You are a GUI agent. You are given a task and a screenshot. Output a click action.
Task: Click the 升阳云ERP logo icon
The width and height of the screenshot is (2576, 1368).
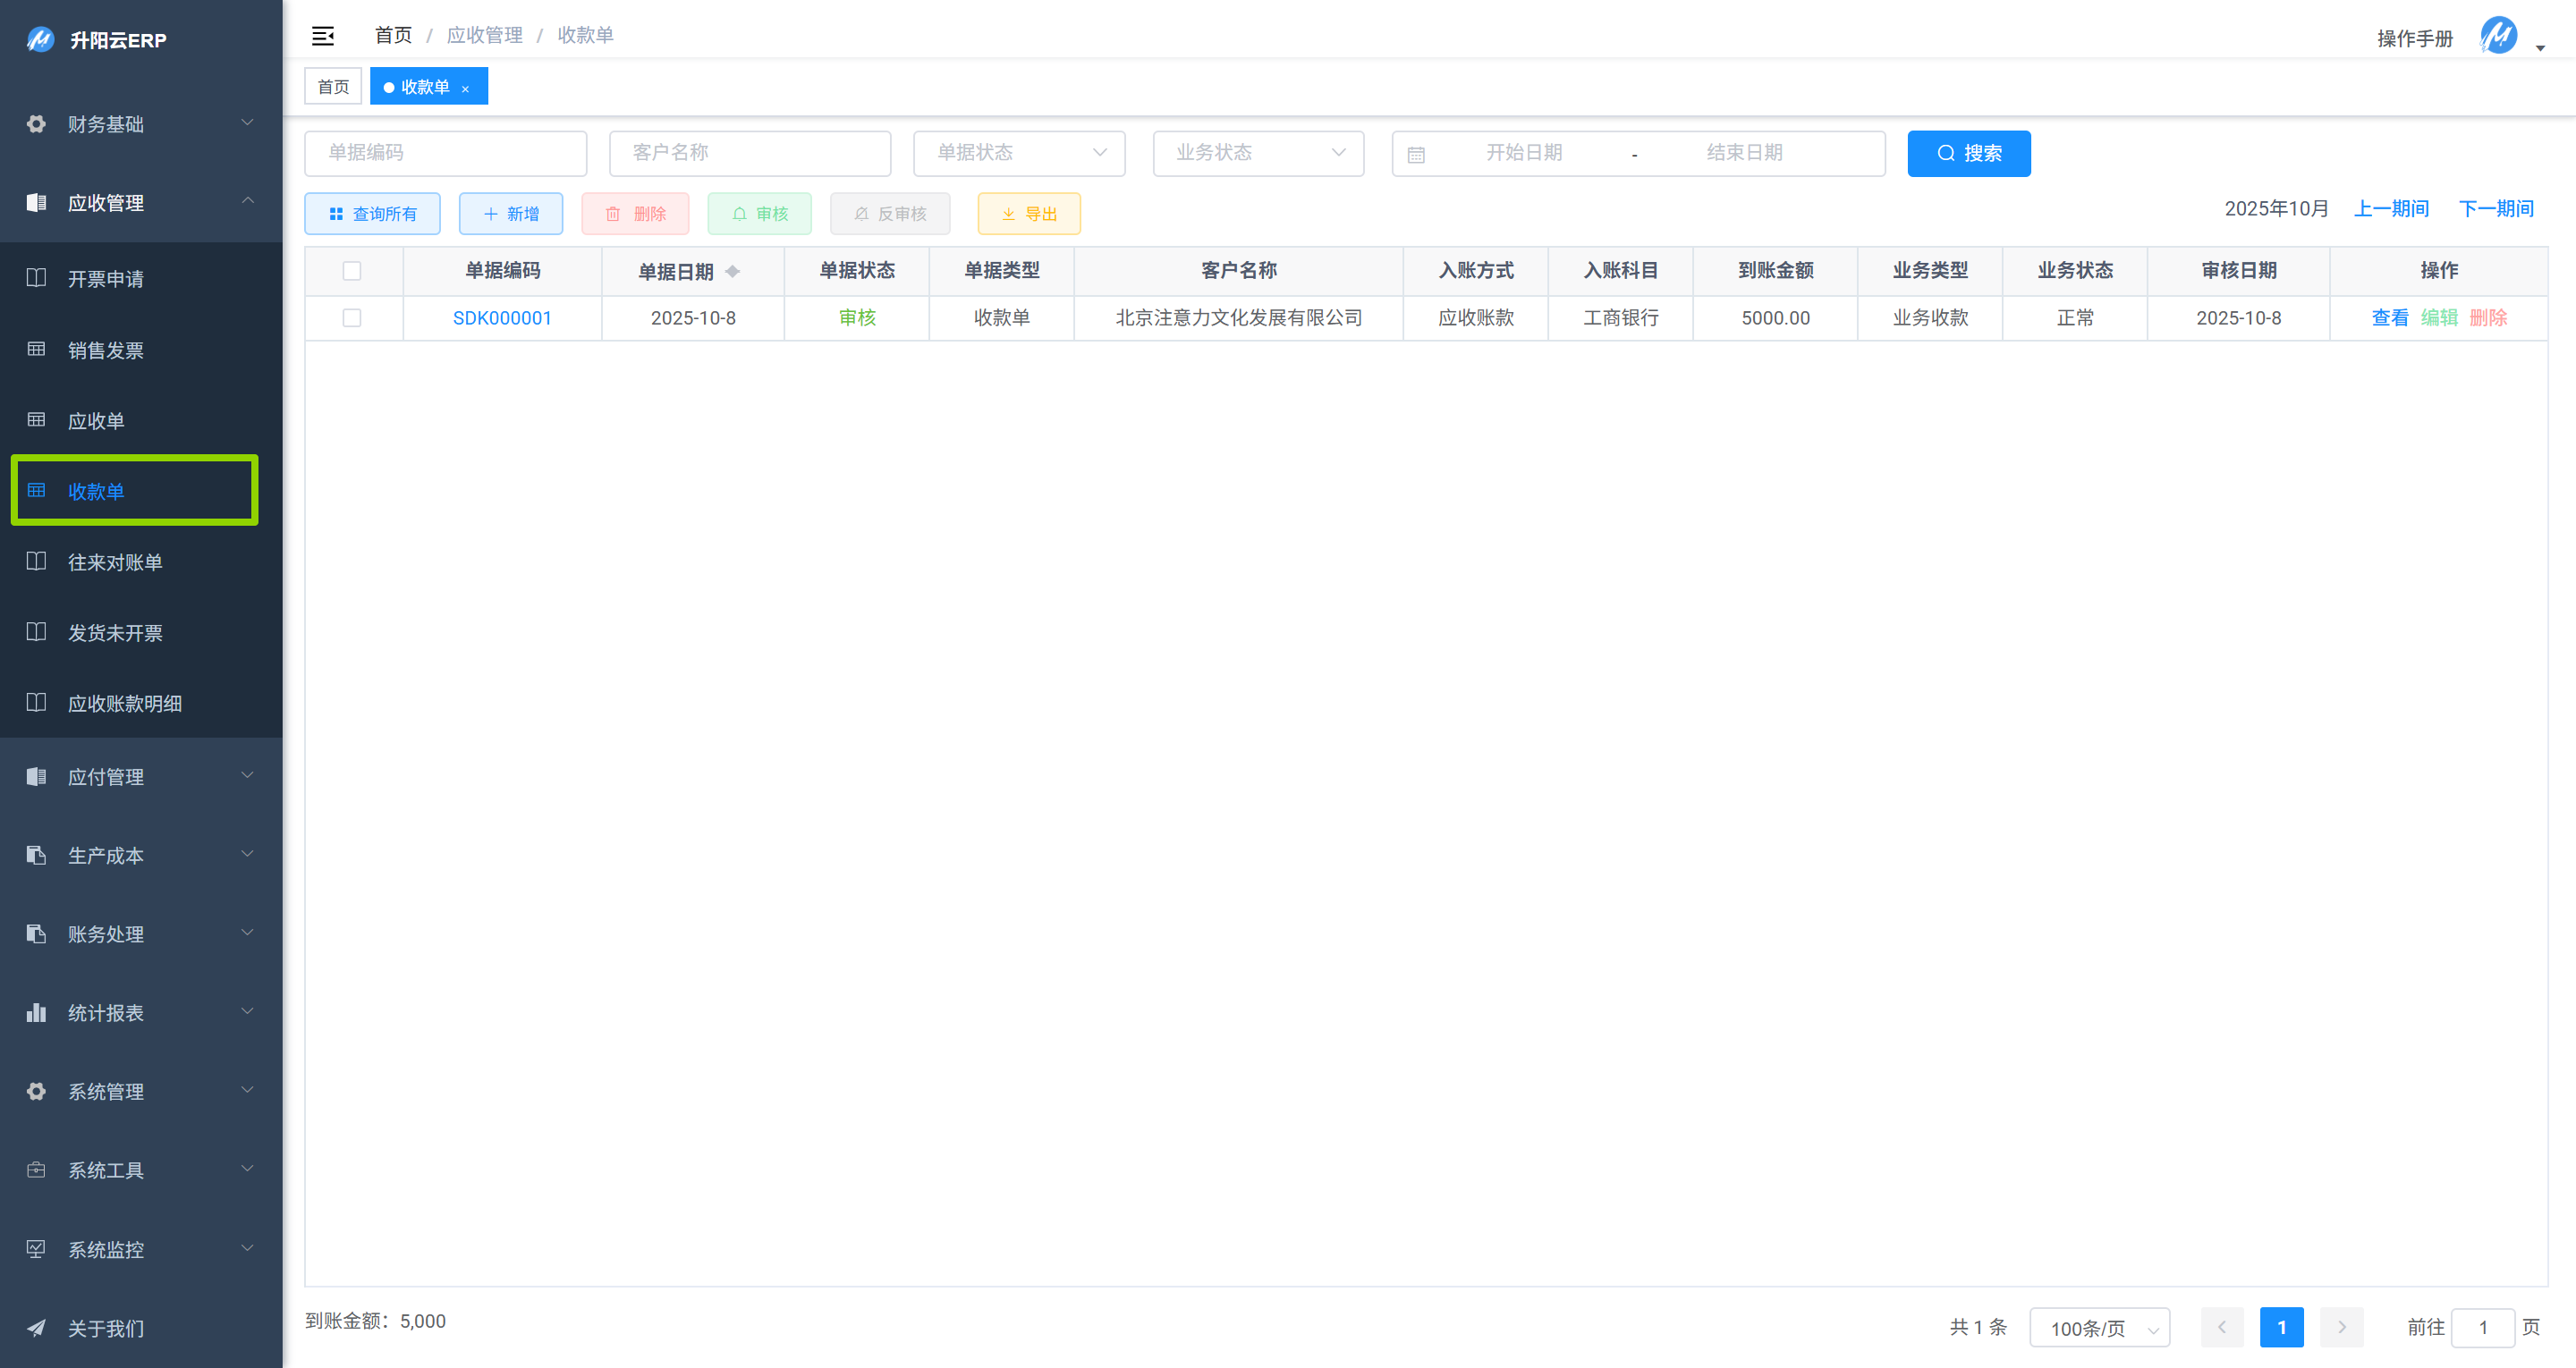tap(40, 40)
